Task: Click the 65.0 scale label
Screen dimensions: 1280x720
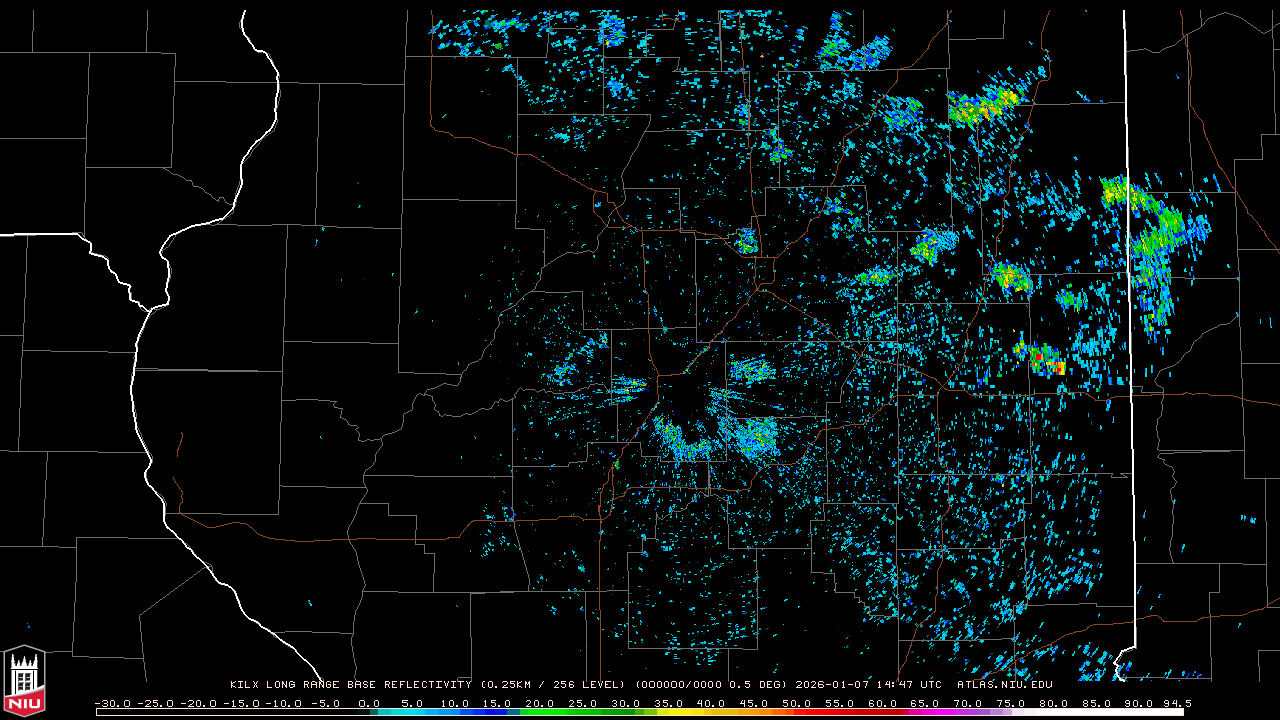Action: click(x=927, y=704)
